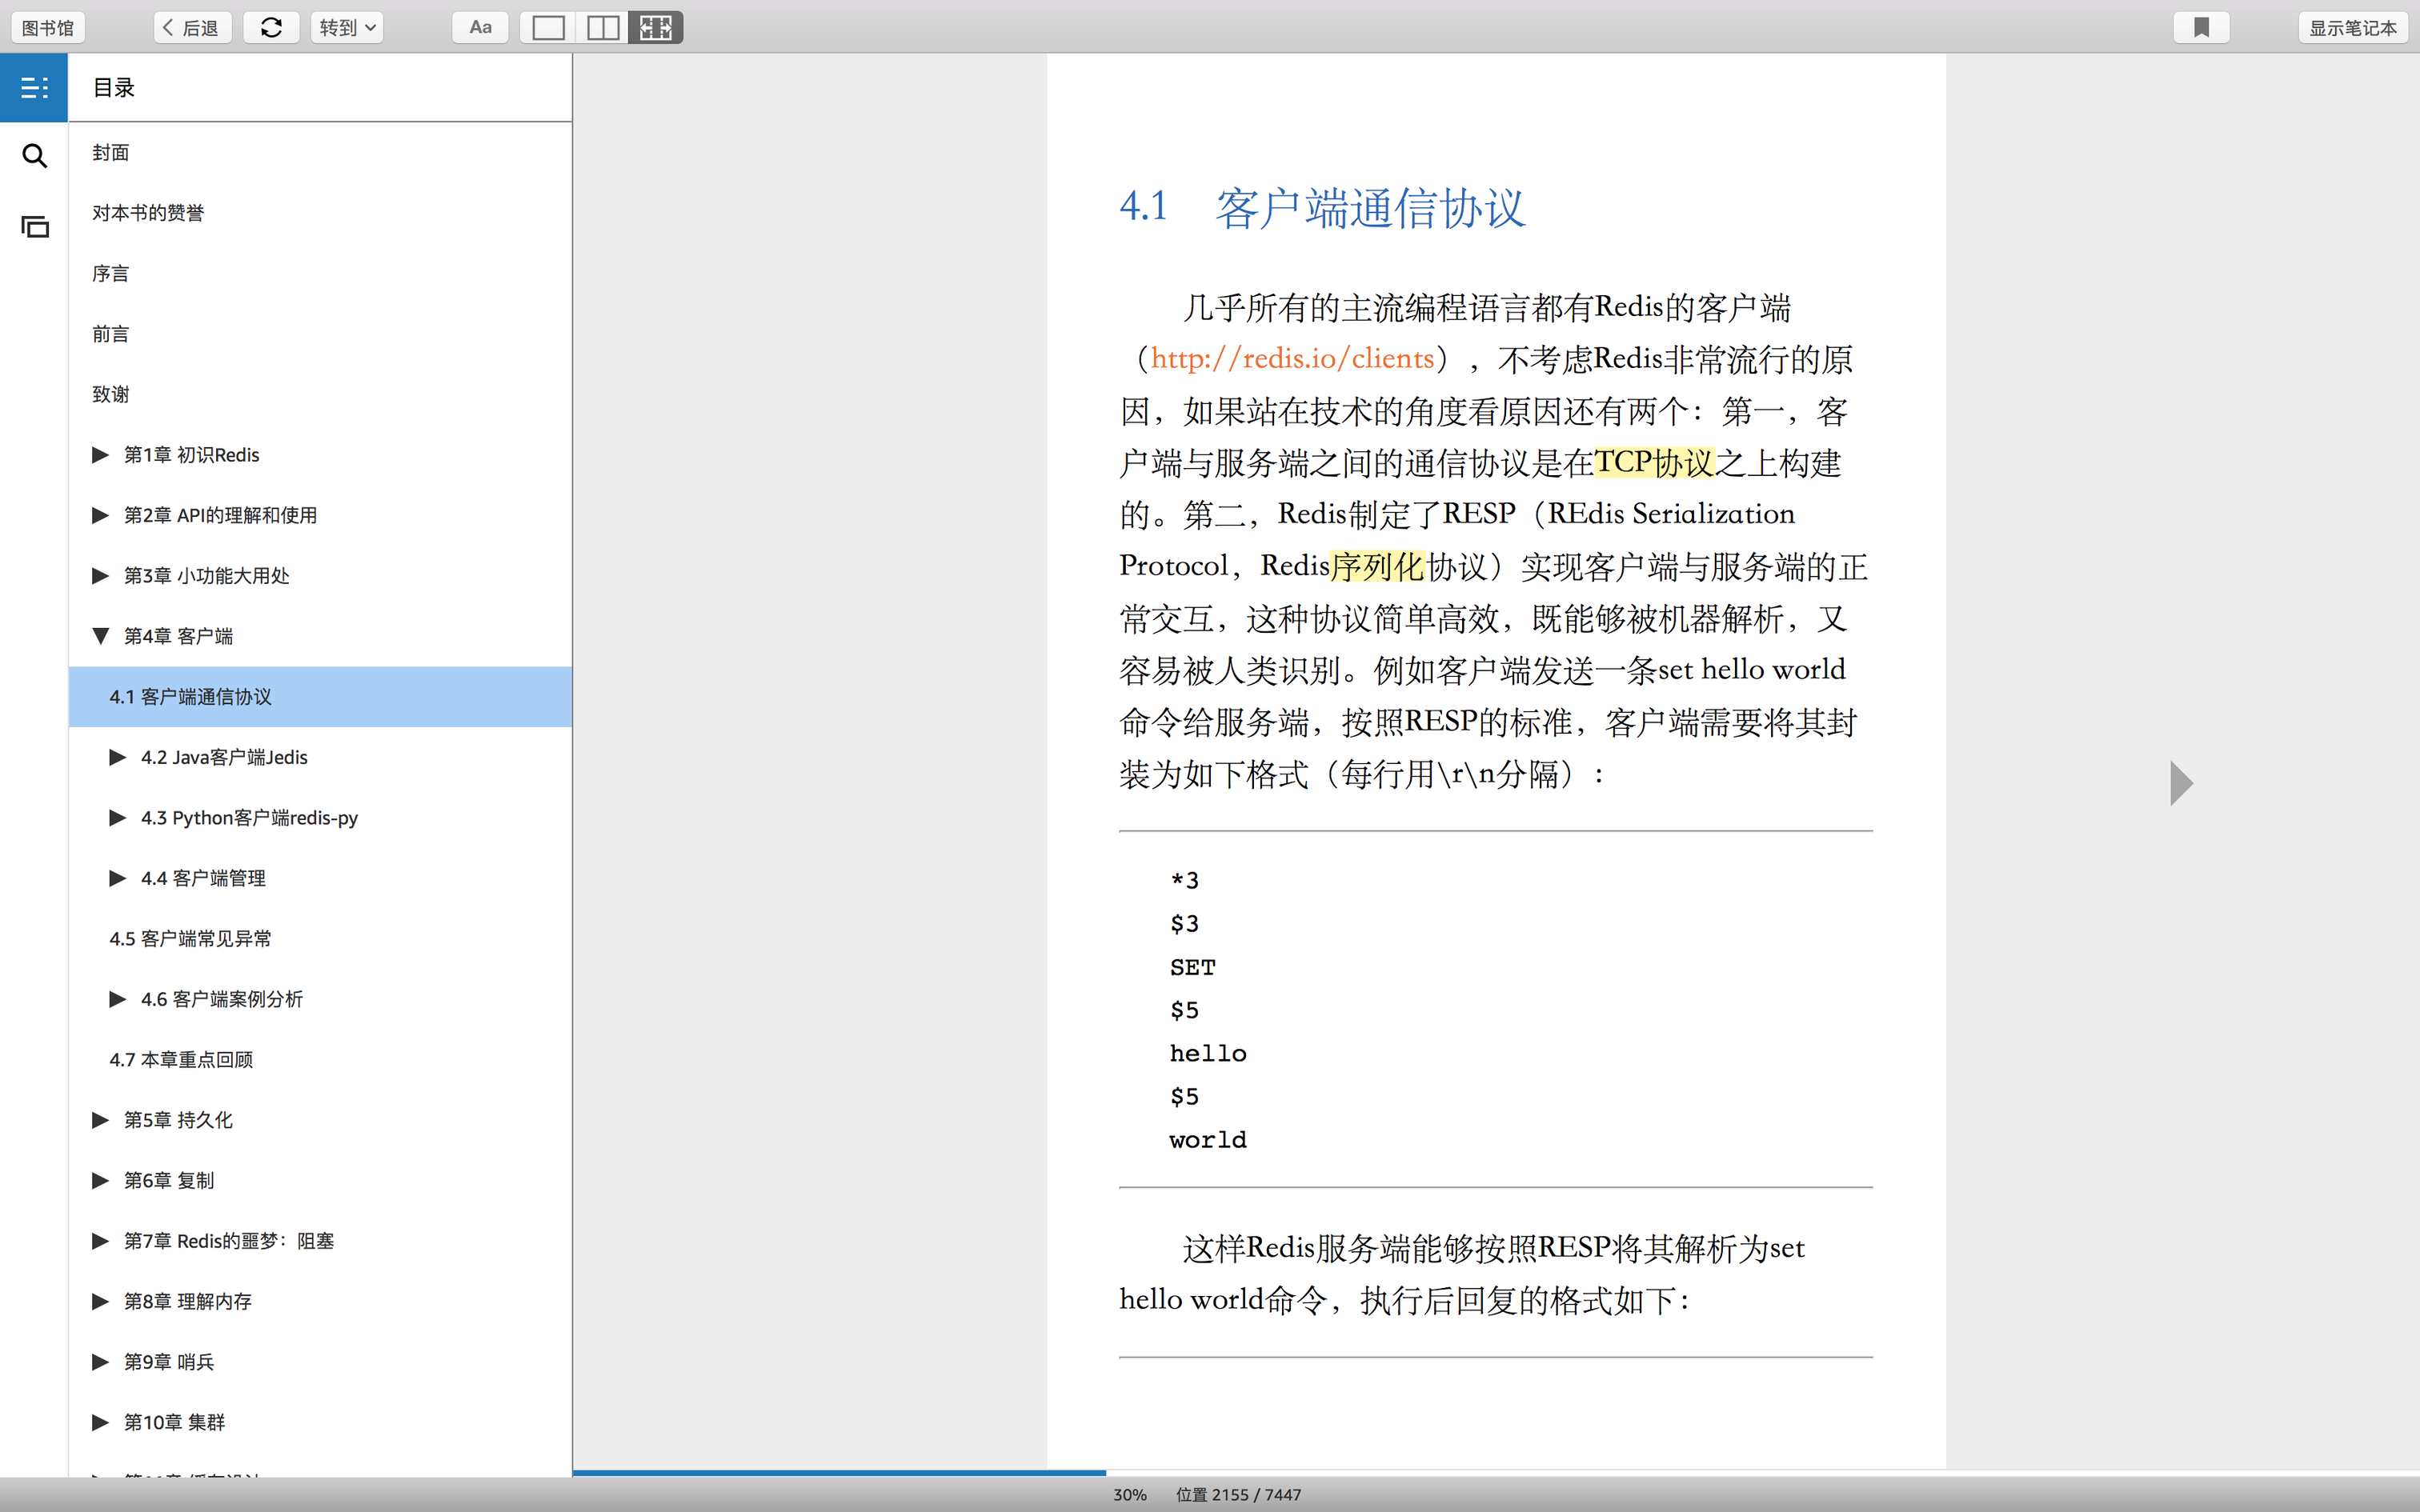Click the 图书馆 library button
This screenshot has height=1512, width=2420.
48,28
